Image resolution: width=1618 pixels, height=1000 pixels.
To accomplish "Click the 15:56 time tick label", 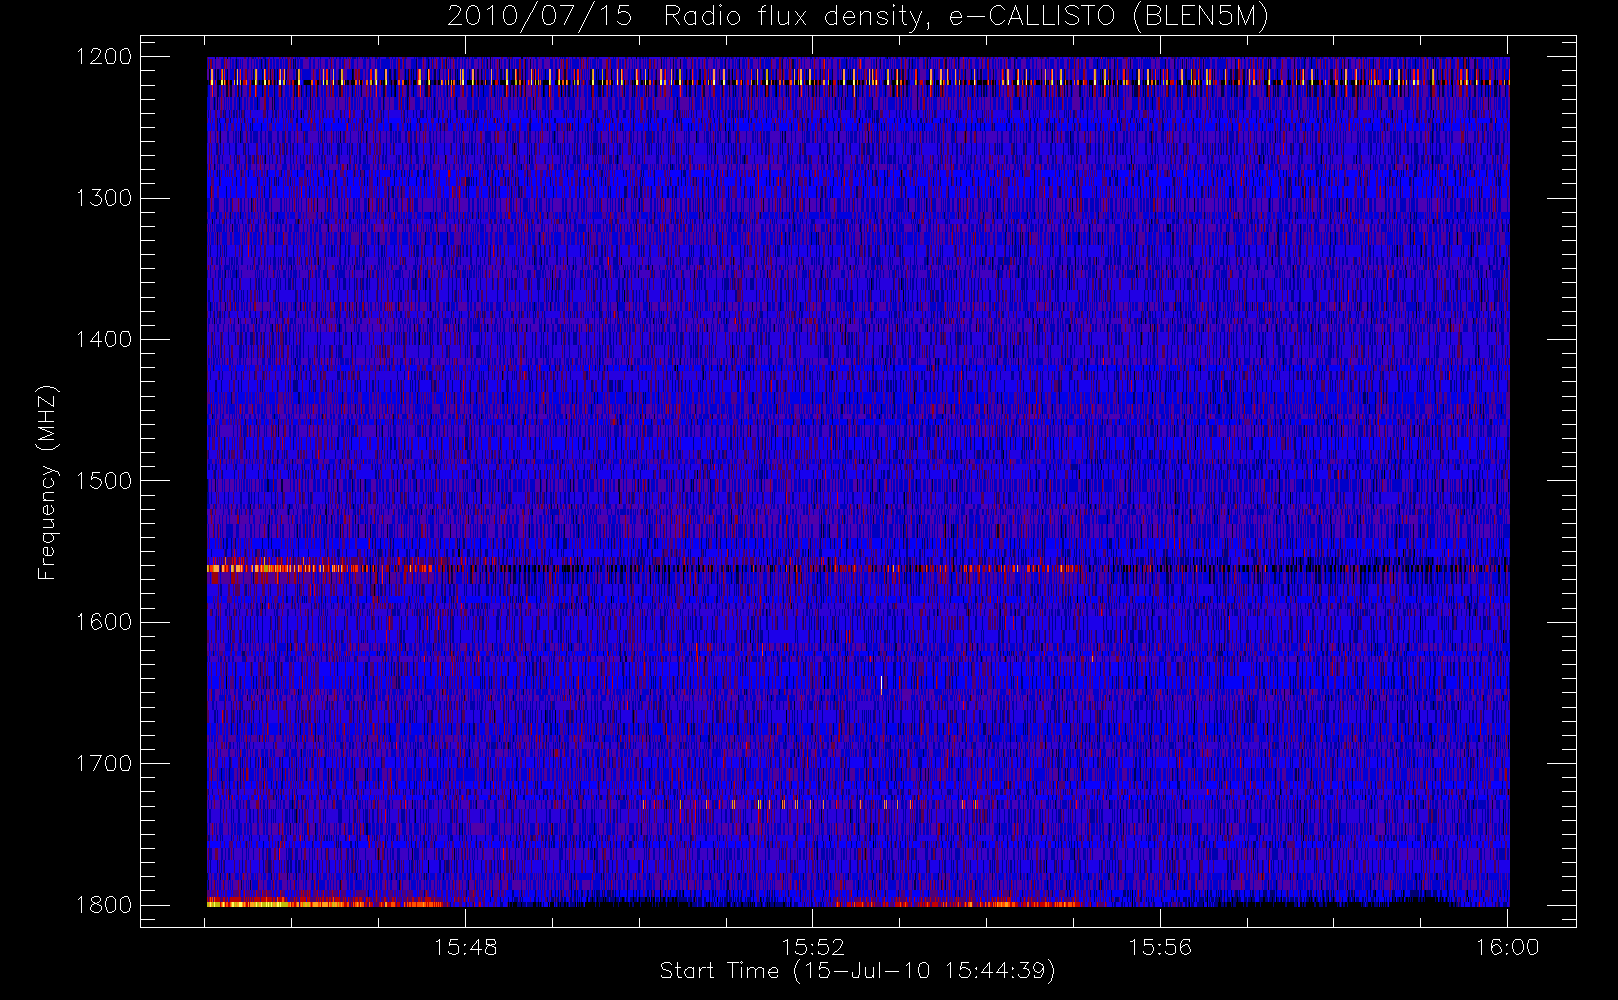I will [1160, 947].
